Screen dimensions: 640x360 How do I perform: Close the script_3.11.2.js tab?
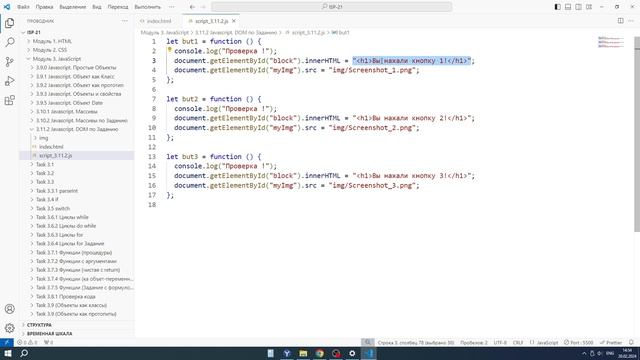click(x=234, y=21)
